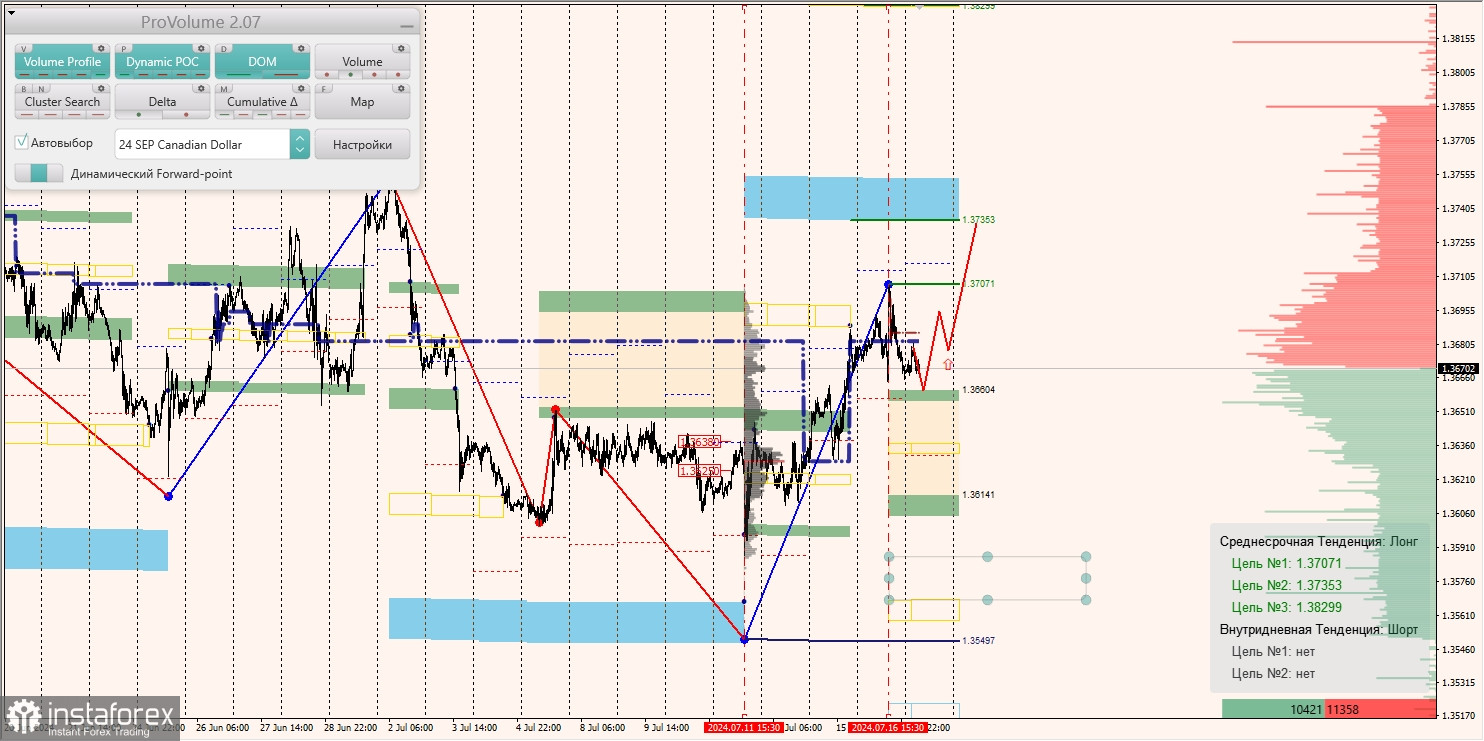
Task: Click 1.38155 on the price scale
Action: 1460,39
